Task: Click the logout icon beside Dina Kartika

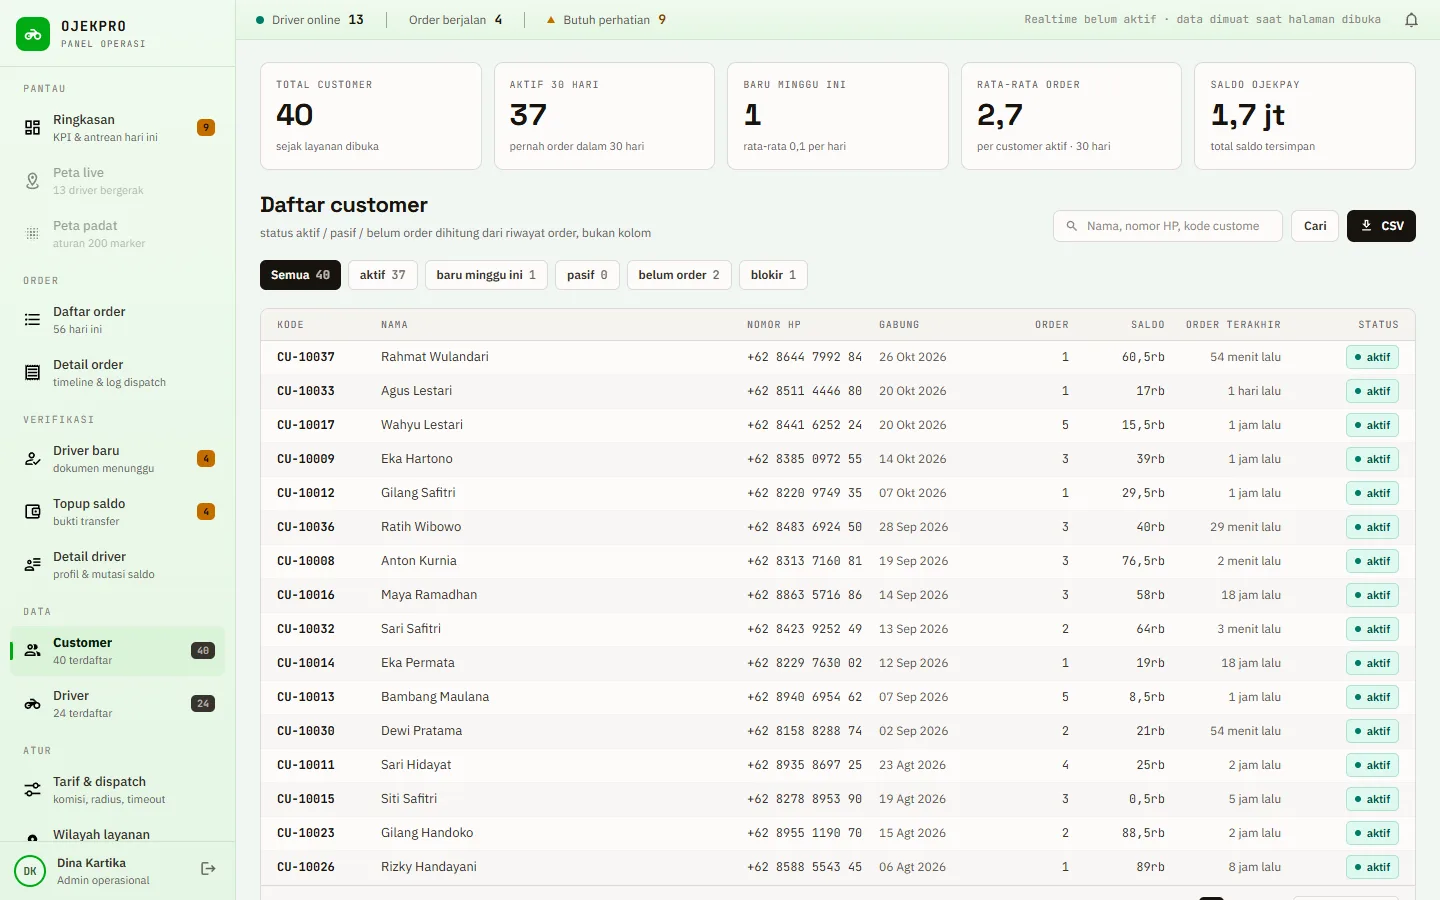Action: [x=208, y=869]
